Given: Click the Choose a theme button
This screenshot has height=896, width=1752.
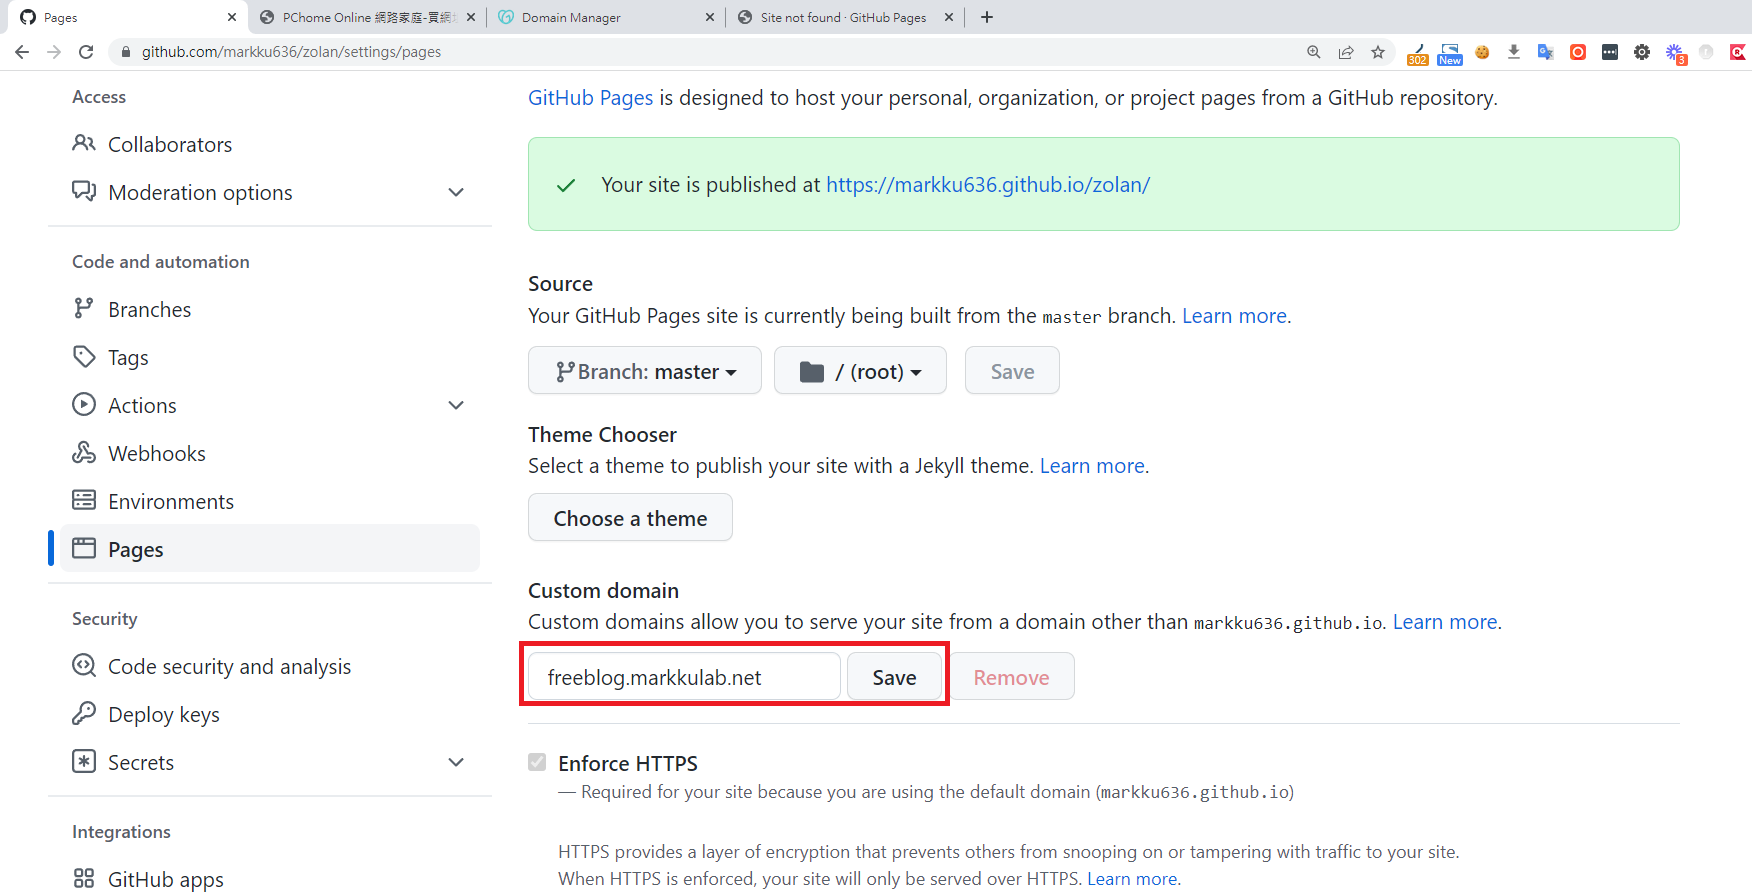Looking at the screenshot, I should click(x=630, y=518).
